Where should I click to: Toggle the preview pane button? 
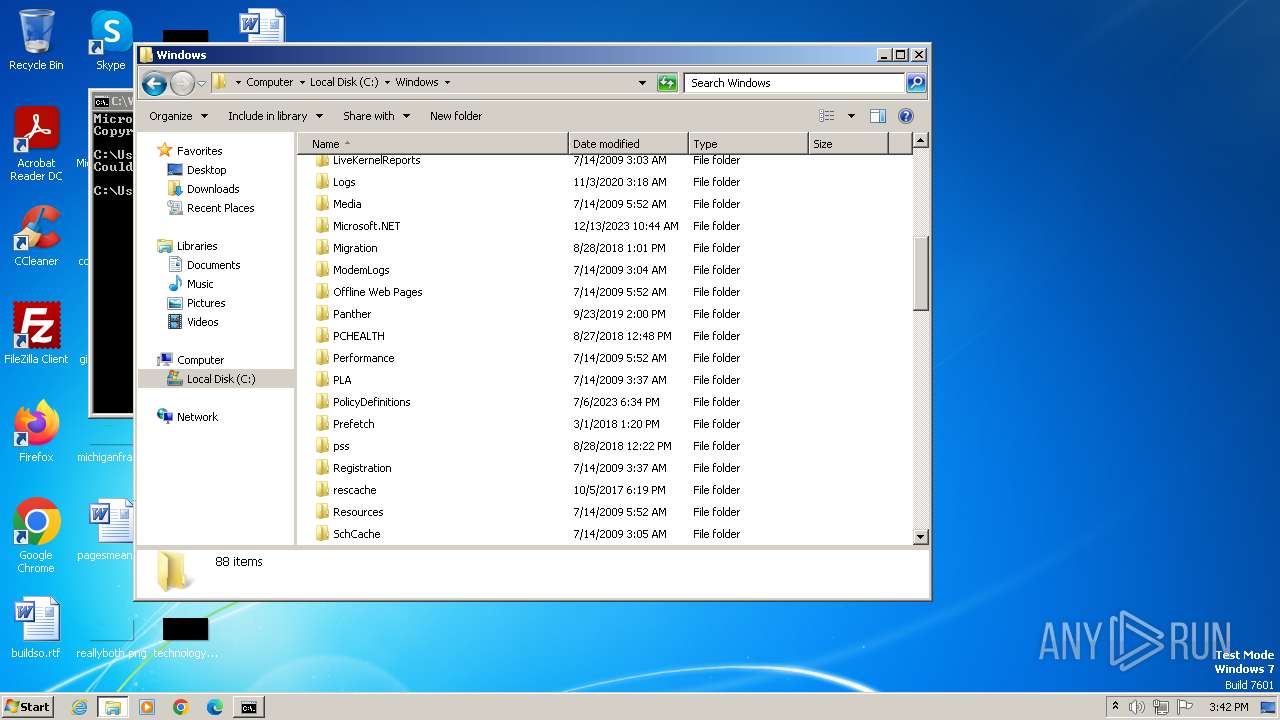pyautogui.click(x=878, y=116)
